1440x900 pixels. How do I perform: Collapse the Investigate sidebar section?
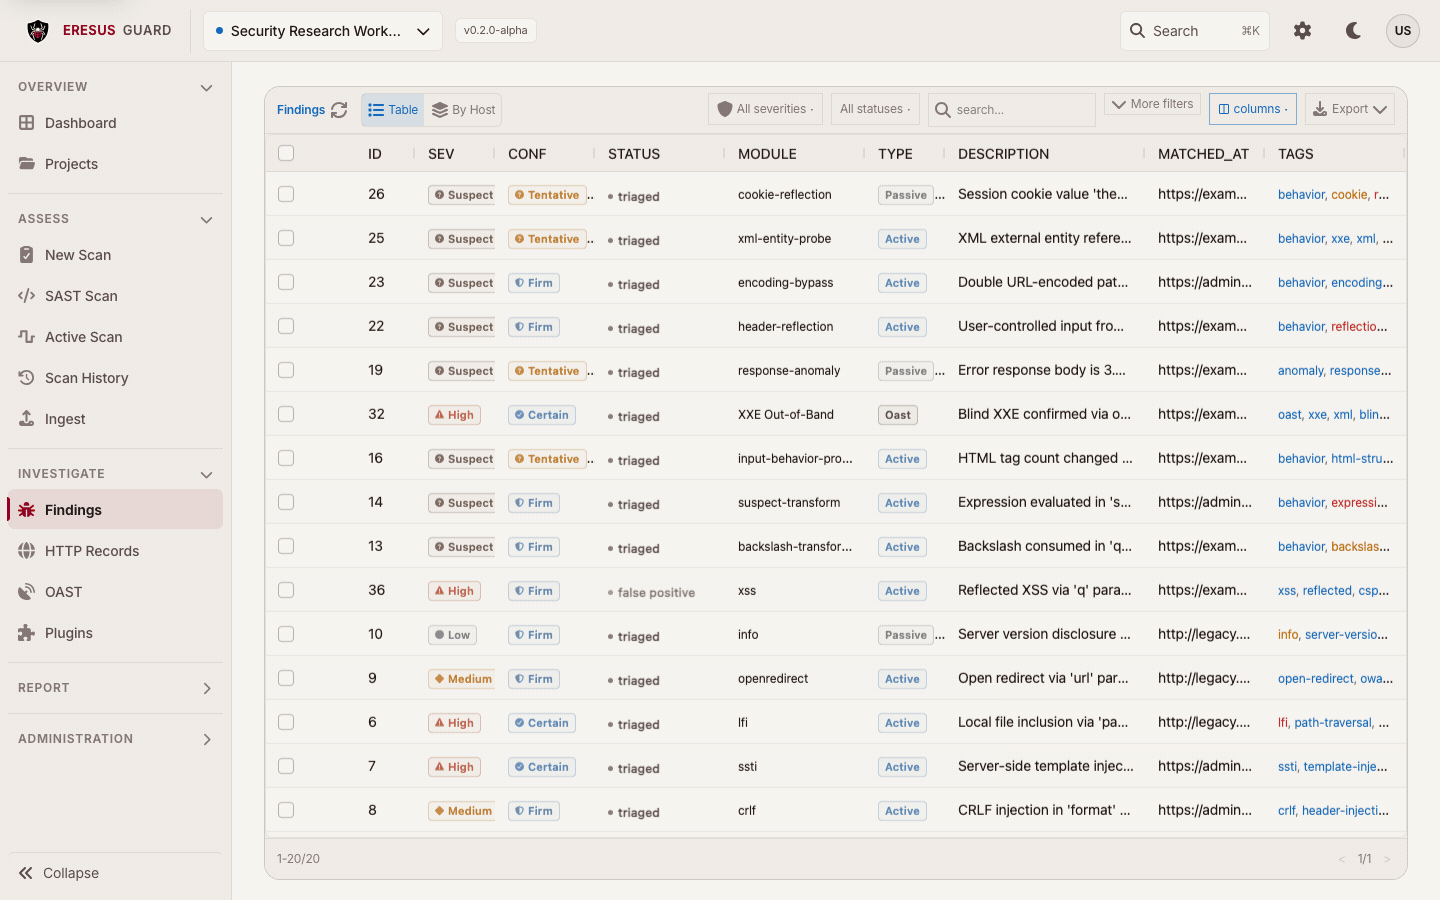pos(206,475)
